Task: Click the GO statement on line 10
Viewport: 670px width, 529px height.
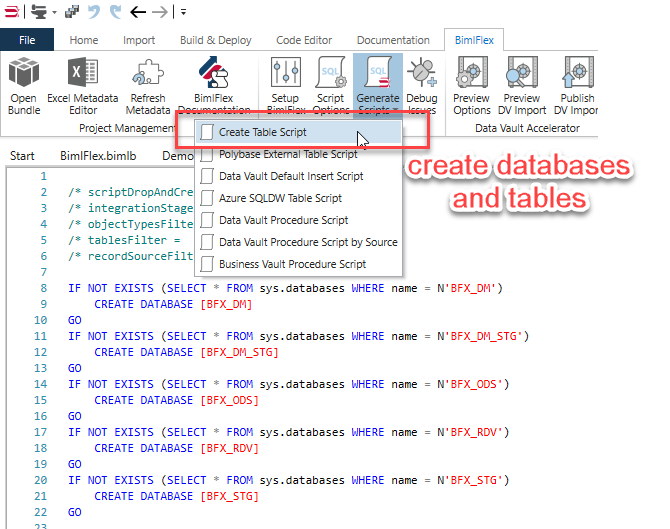Action: tap(75, 320)
